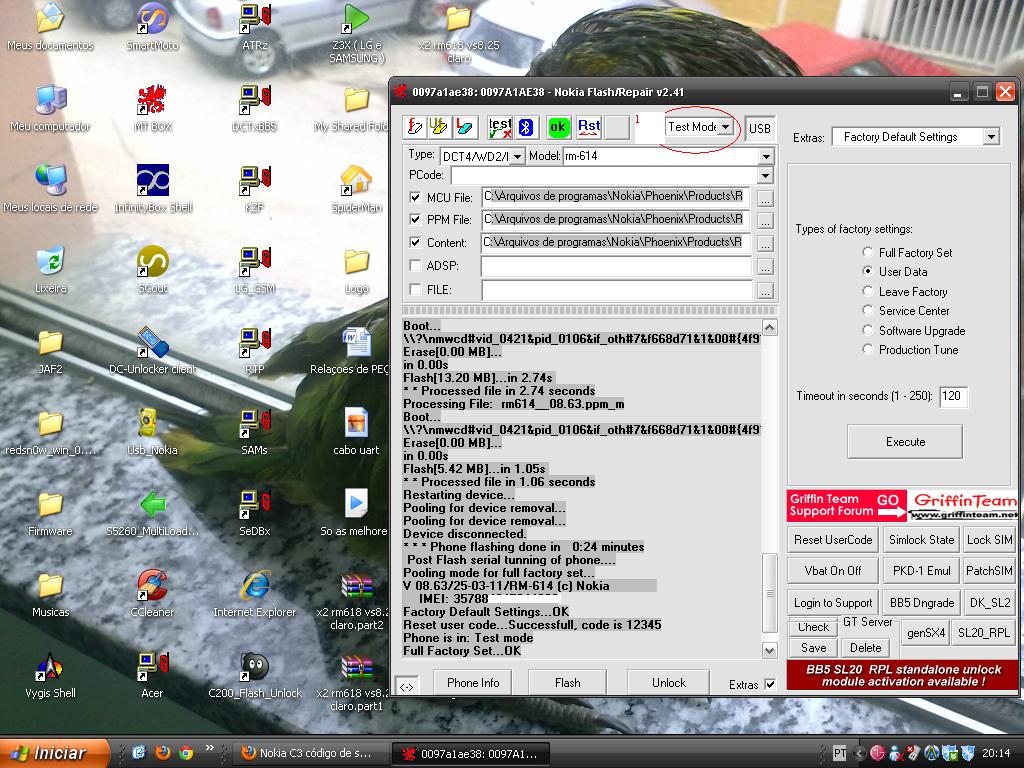1024x768 pixels.
Task: Switch to Nokia C3 código Firefox taskbar item
Action: point(308,753)
